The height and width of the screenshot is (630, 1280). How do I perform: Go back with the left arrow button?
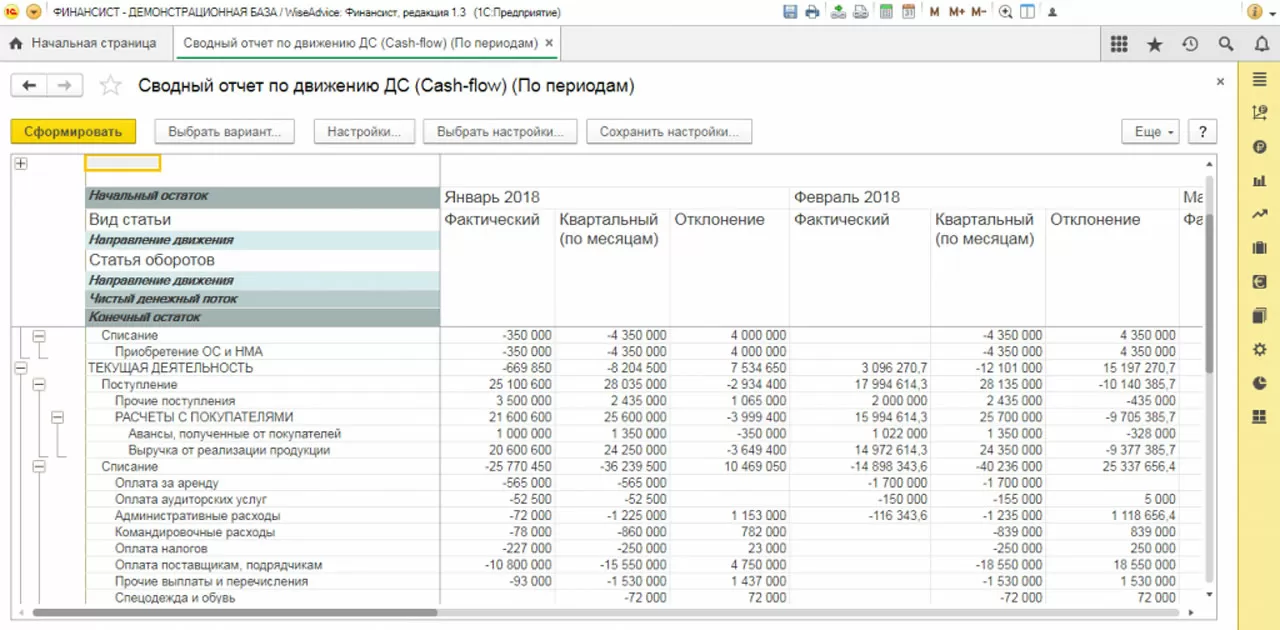pyautogui.click(x=29, y=86)
